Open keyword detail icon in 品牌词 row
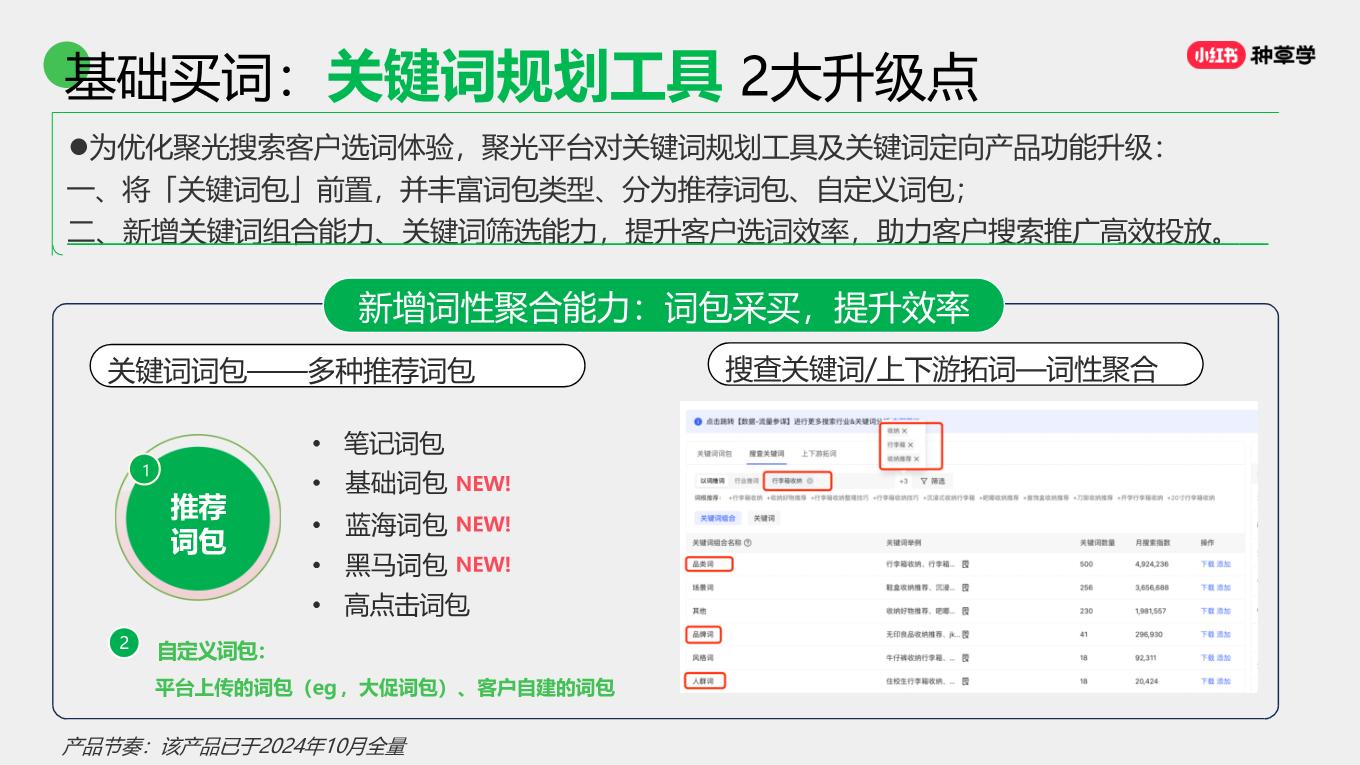Image resolution: width=1360 pixels, height=765 pixels. point(965,635)
